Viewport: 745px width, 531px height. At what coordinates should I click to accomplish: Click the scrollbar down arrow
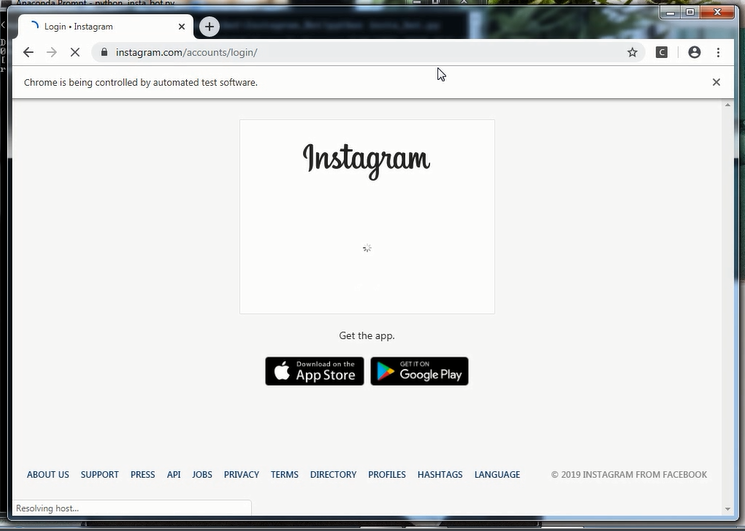pos(727,509)
